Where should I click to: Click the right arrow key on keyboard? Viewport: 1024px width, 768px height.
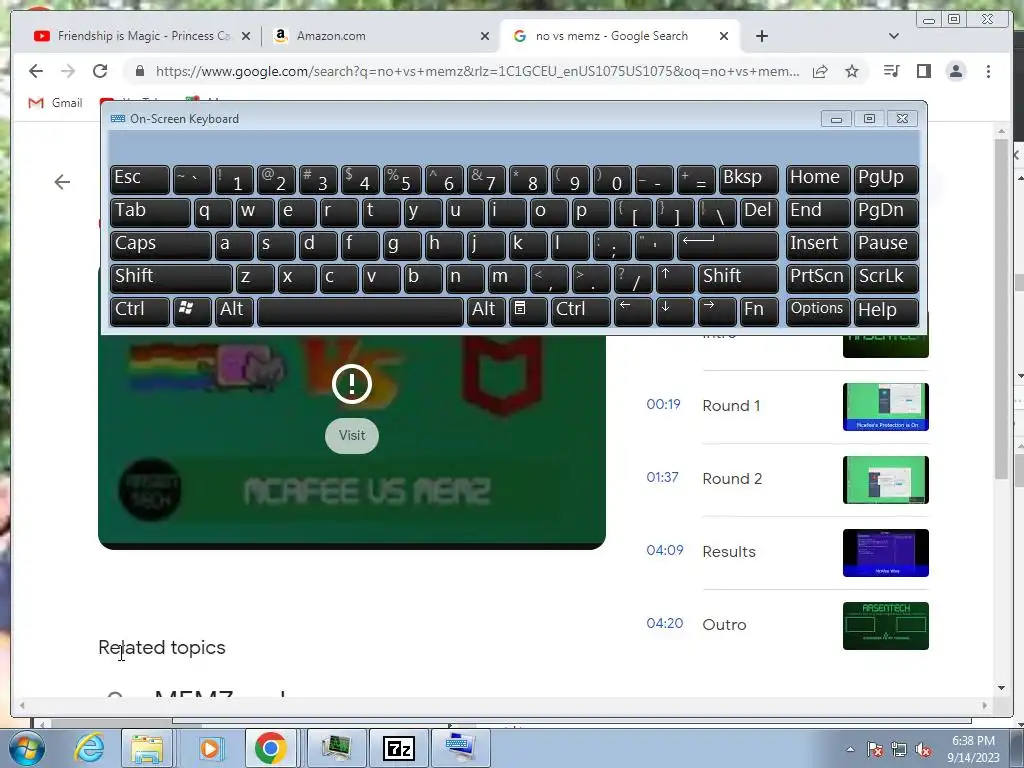click(x=717, y=311)
